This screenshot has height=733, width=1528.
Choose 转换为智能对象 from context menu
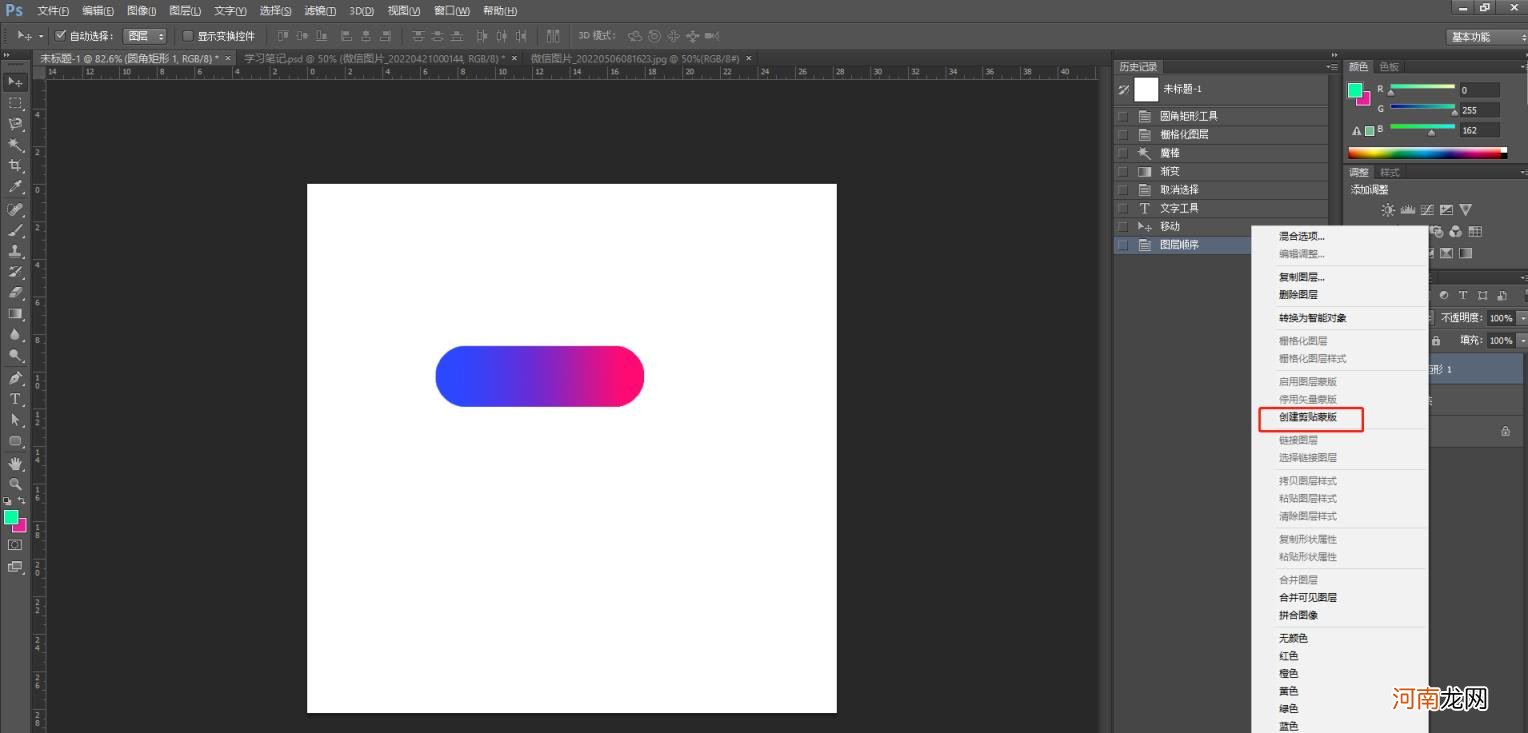(x=1313, y=318)
